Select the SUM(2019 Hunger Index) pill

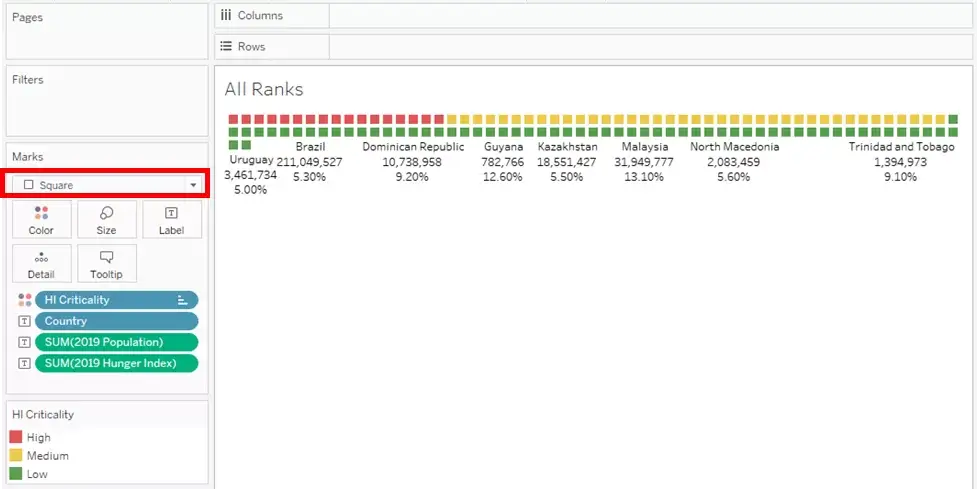click(x=117, y=363)
